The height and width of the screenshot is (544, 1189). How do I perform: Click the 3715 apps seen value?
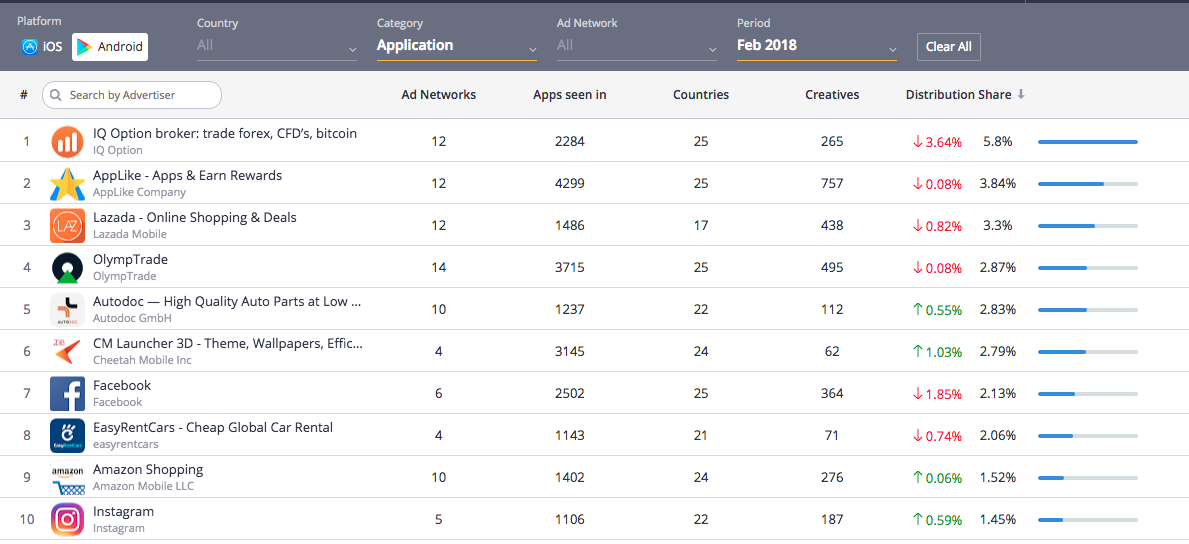[x=569, y=268]
